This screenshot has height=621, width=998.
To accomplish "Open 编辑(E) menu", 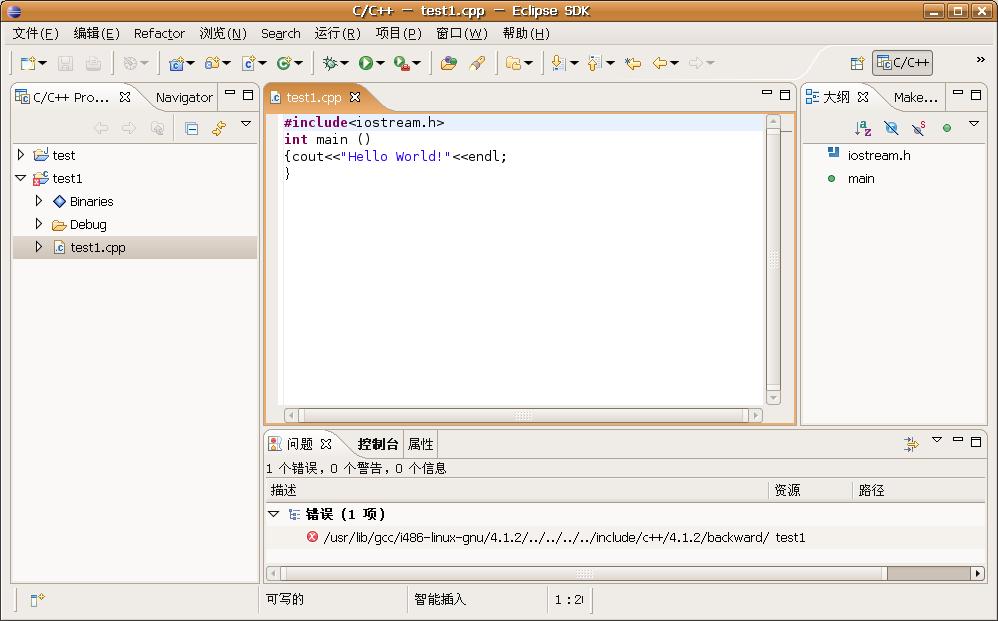I will coord(96,34).
